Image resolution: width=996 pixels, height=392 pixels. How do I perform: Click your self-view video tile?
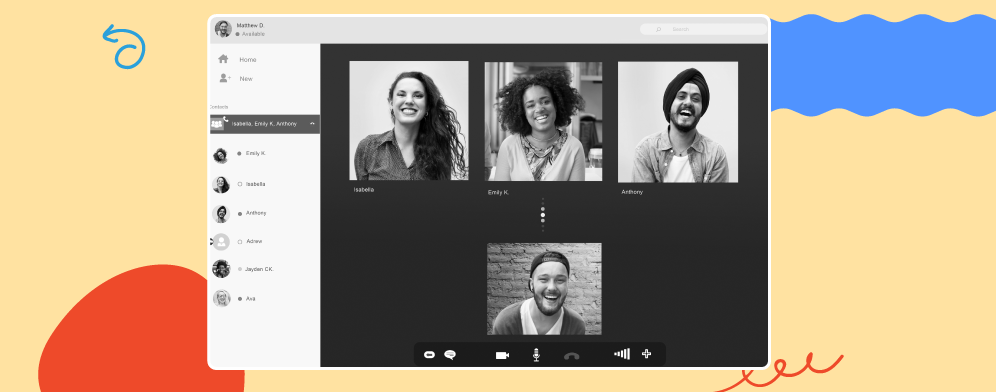point(544,288)
